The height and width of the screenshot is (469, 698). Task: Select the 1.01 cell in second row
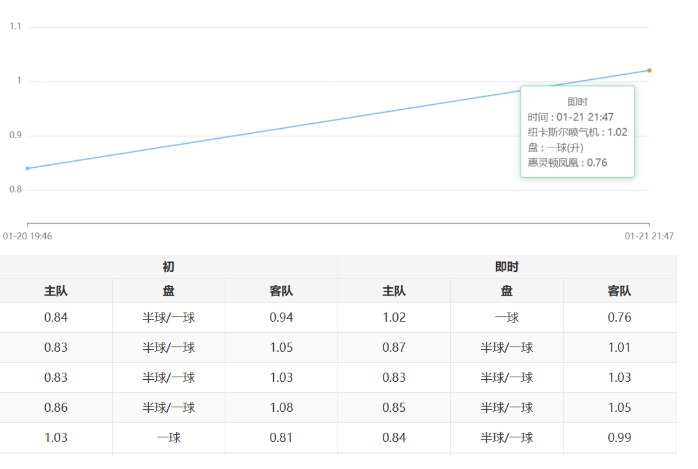[x=619, y=348]
